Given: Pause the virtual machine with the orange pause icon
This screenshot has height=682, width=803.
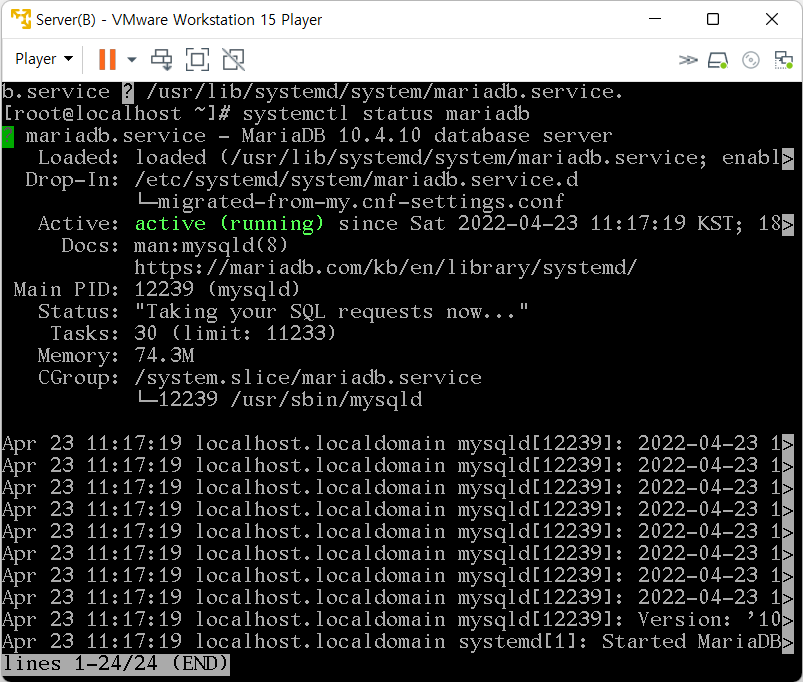Looking at the screenshot, I should pyautogui.click(x=107, y=59).
